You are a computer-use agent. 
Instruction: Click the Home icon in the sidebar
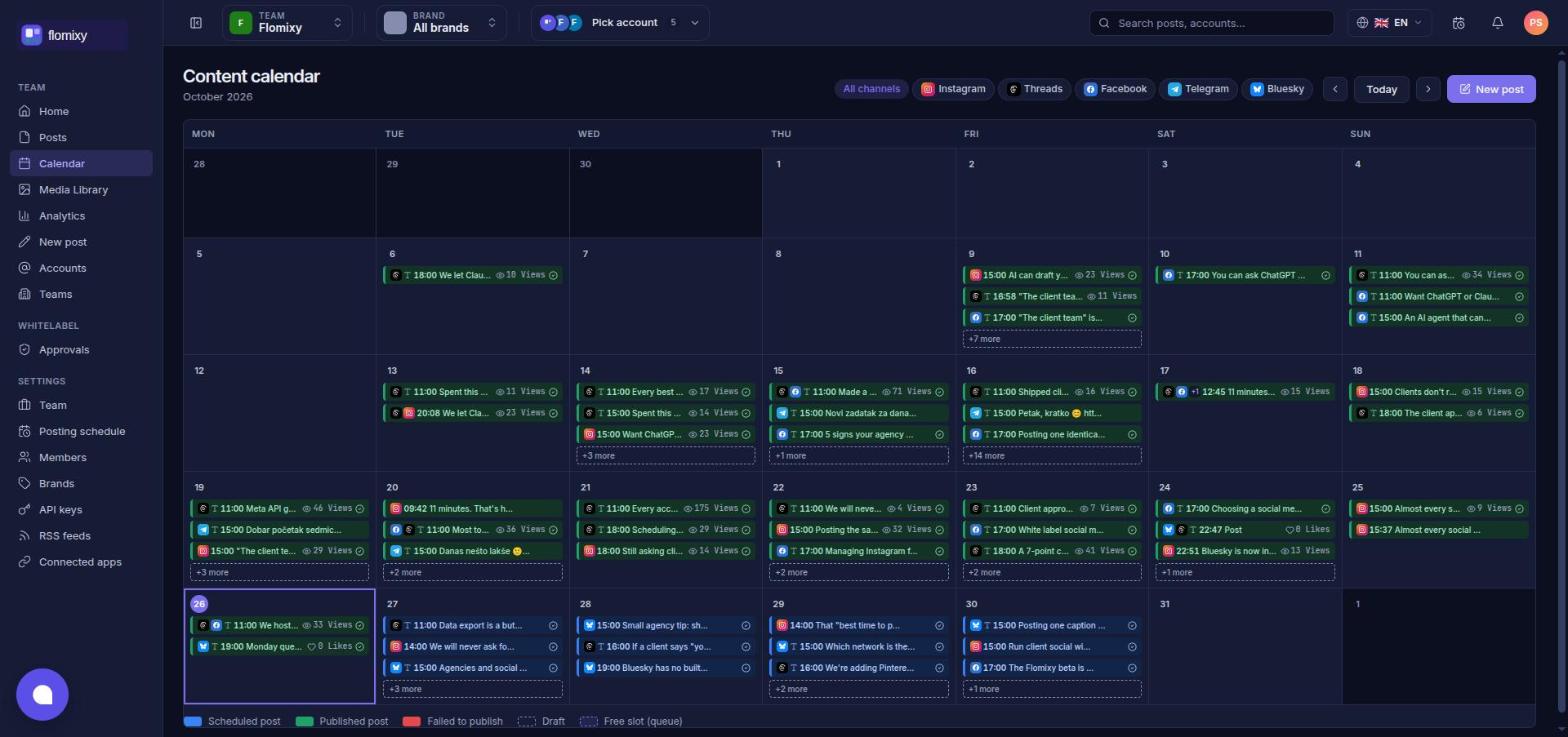coord(25,111)
